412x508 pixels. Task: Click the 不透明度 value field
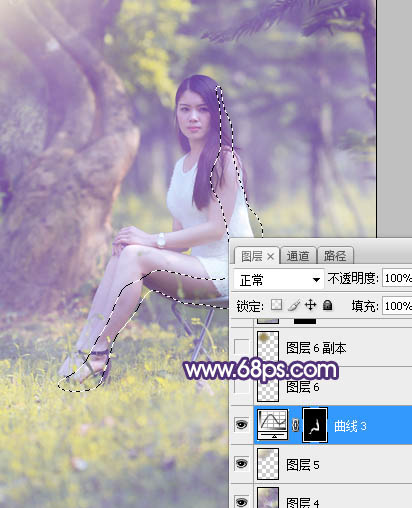click(x=397, y=278)
